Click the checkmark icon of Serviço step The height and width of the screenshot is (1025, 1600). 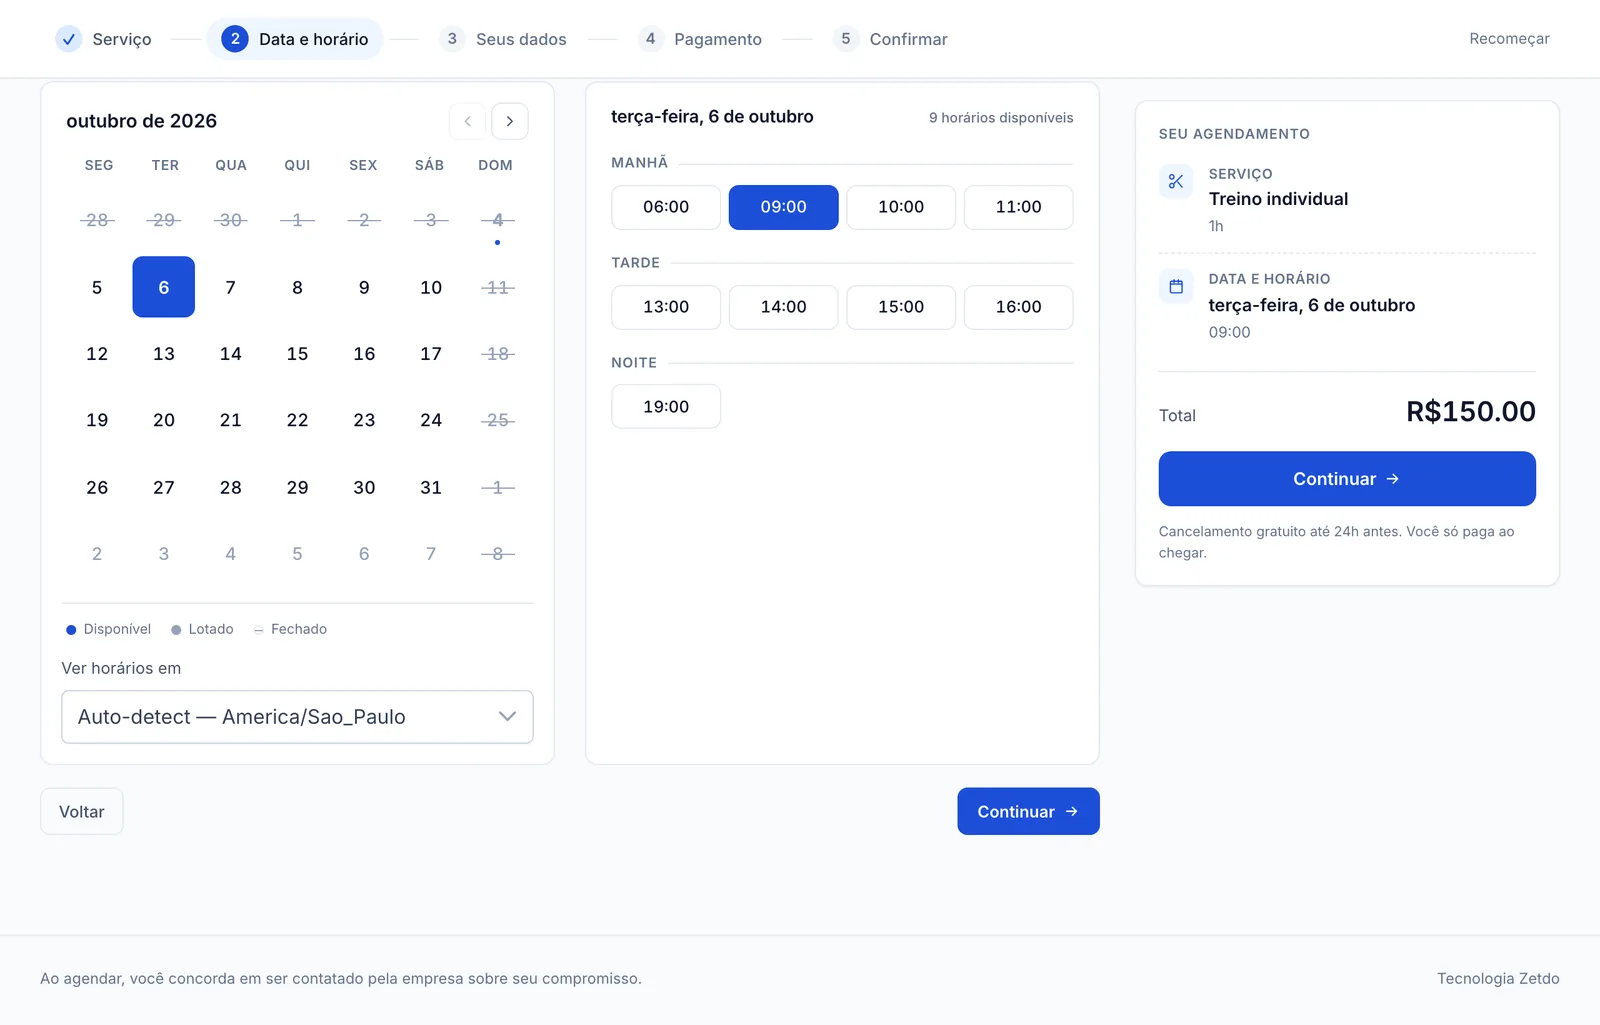[x=68, y=39]
